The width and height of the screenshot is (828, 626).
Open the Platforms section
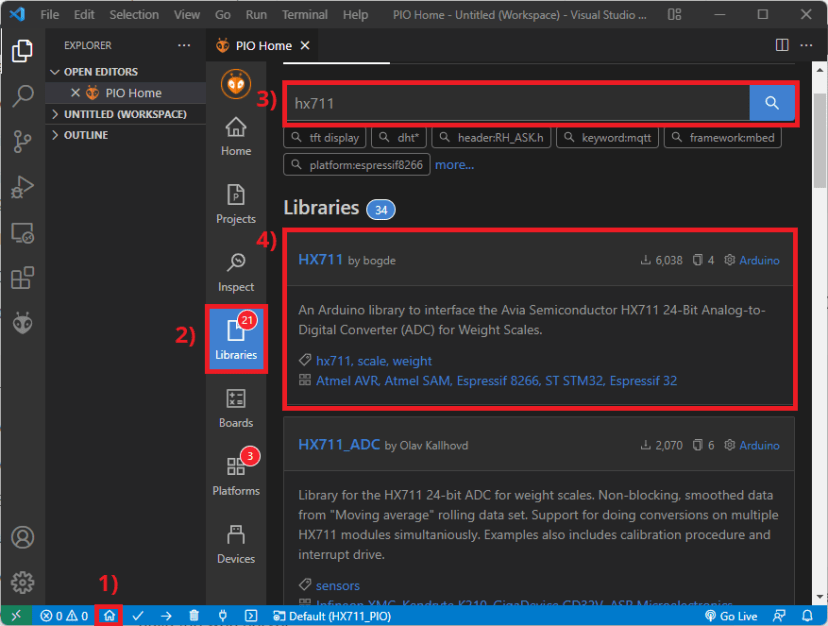coord(236,474)
